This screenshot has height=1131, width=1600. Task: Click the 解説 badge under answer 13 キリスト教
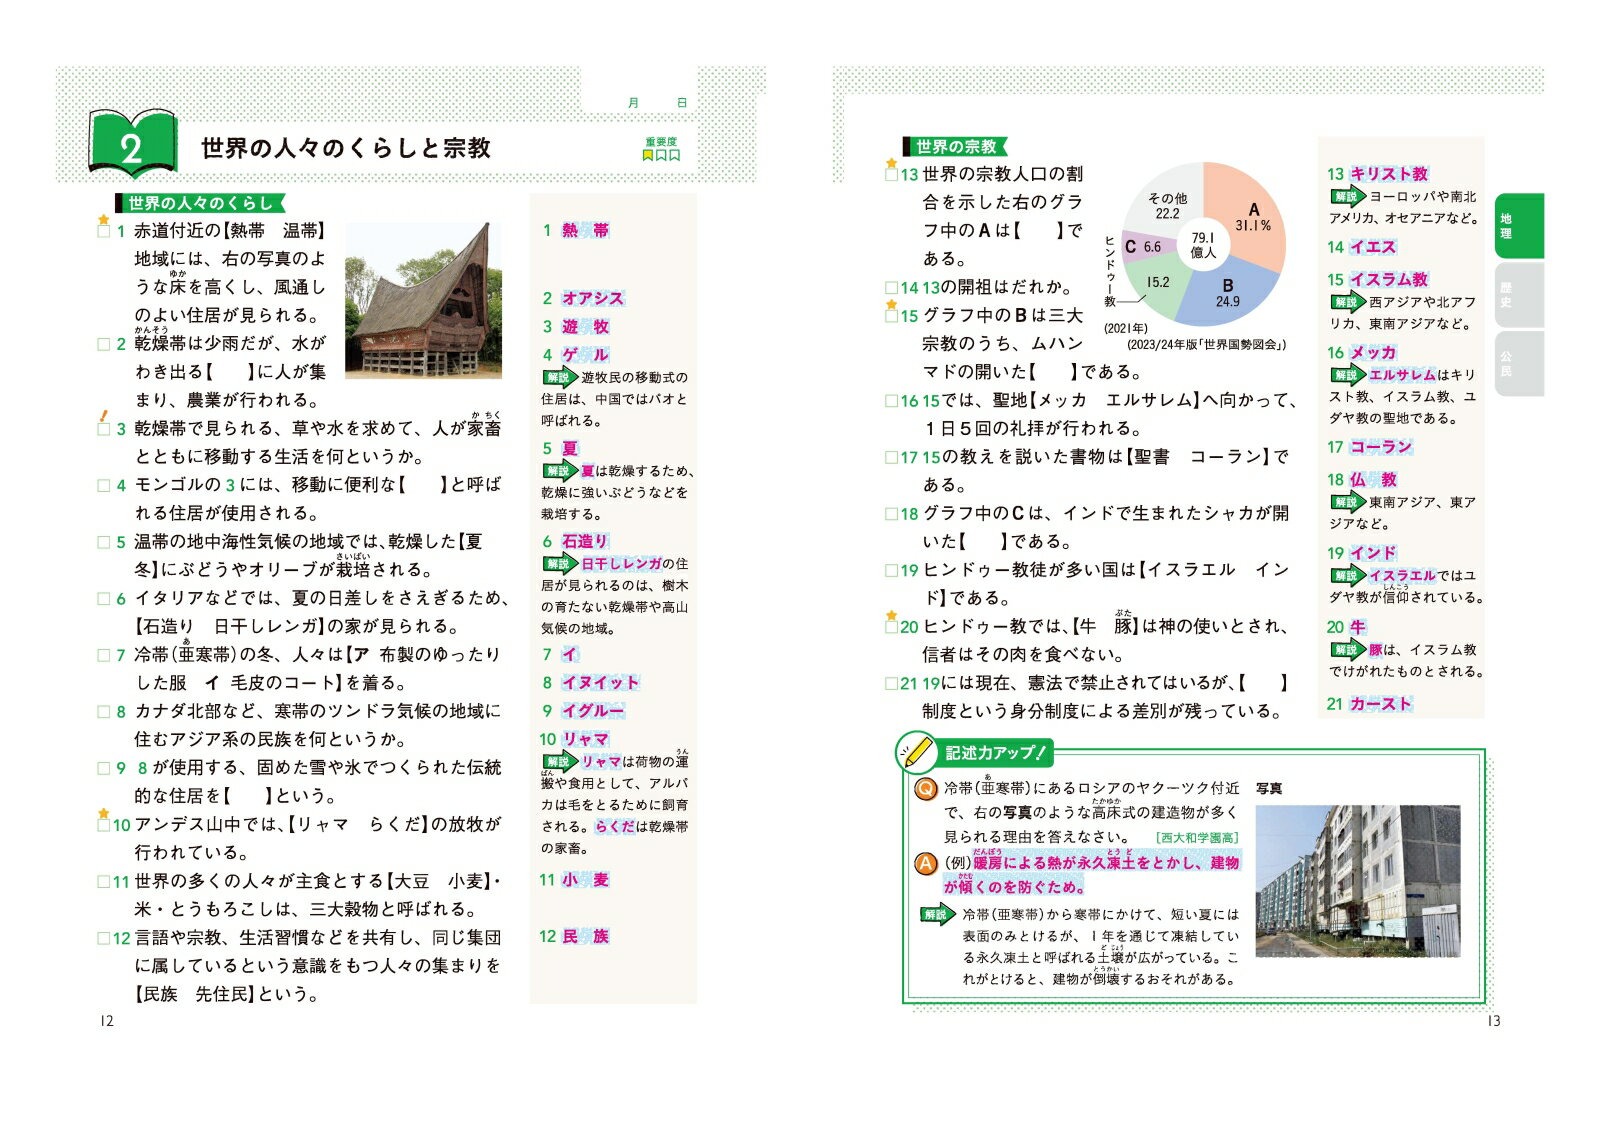(x=1347, y=196)
